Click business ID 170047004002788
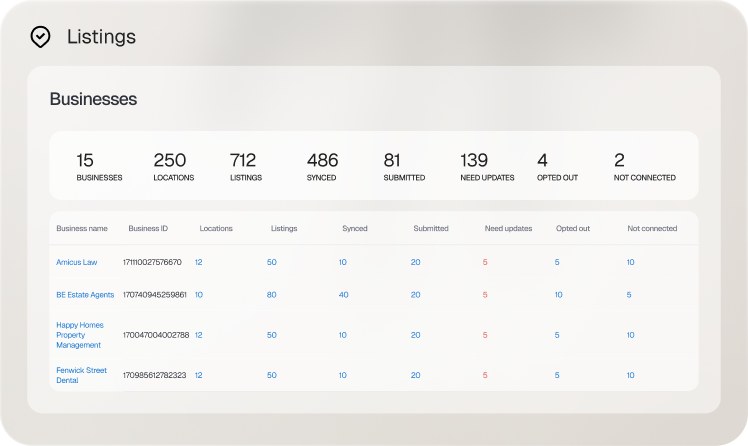This screenshot has height=446, width=748. [x=156, y=335]
